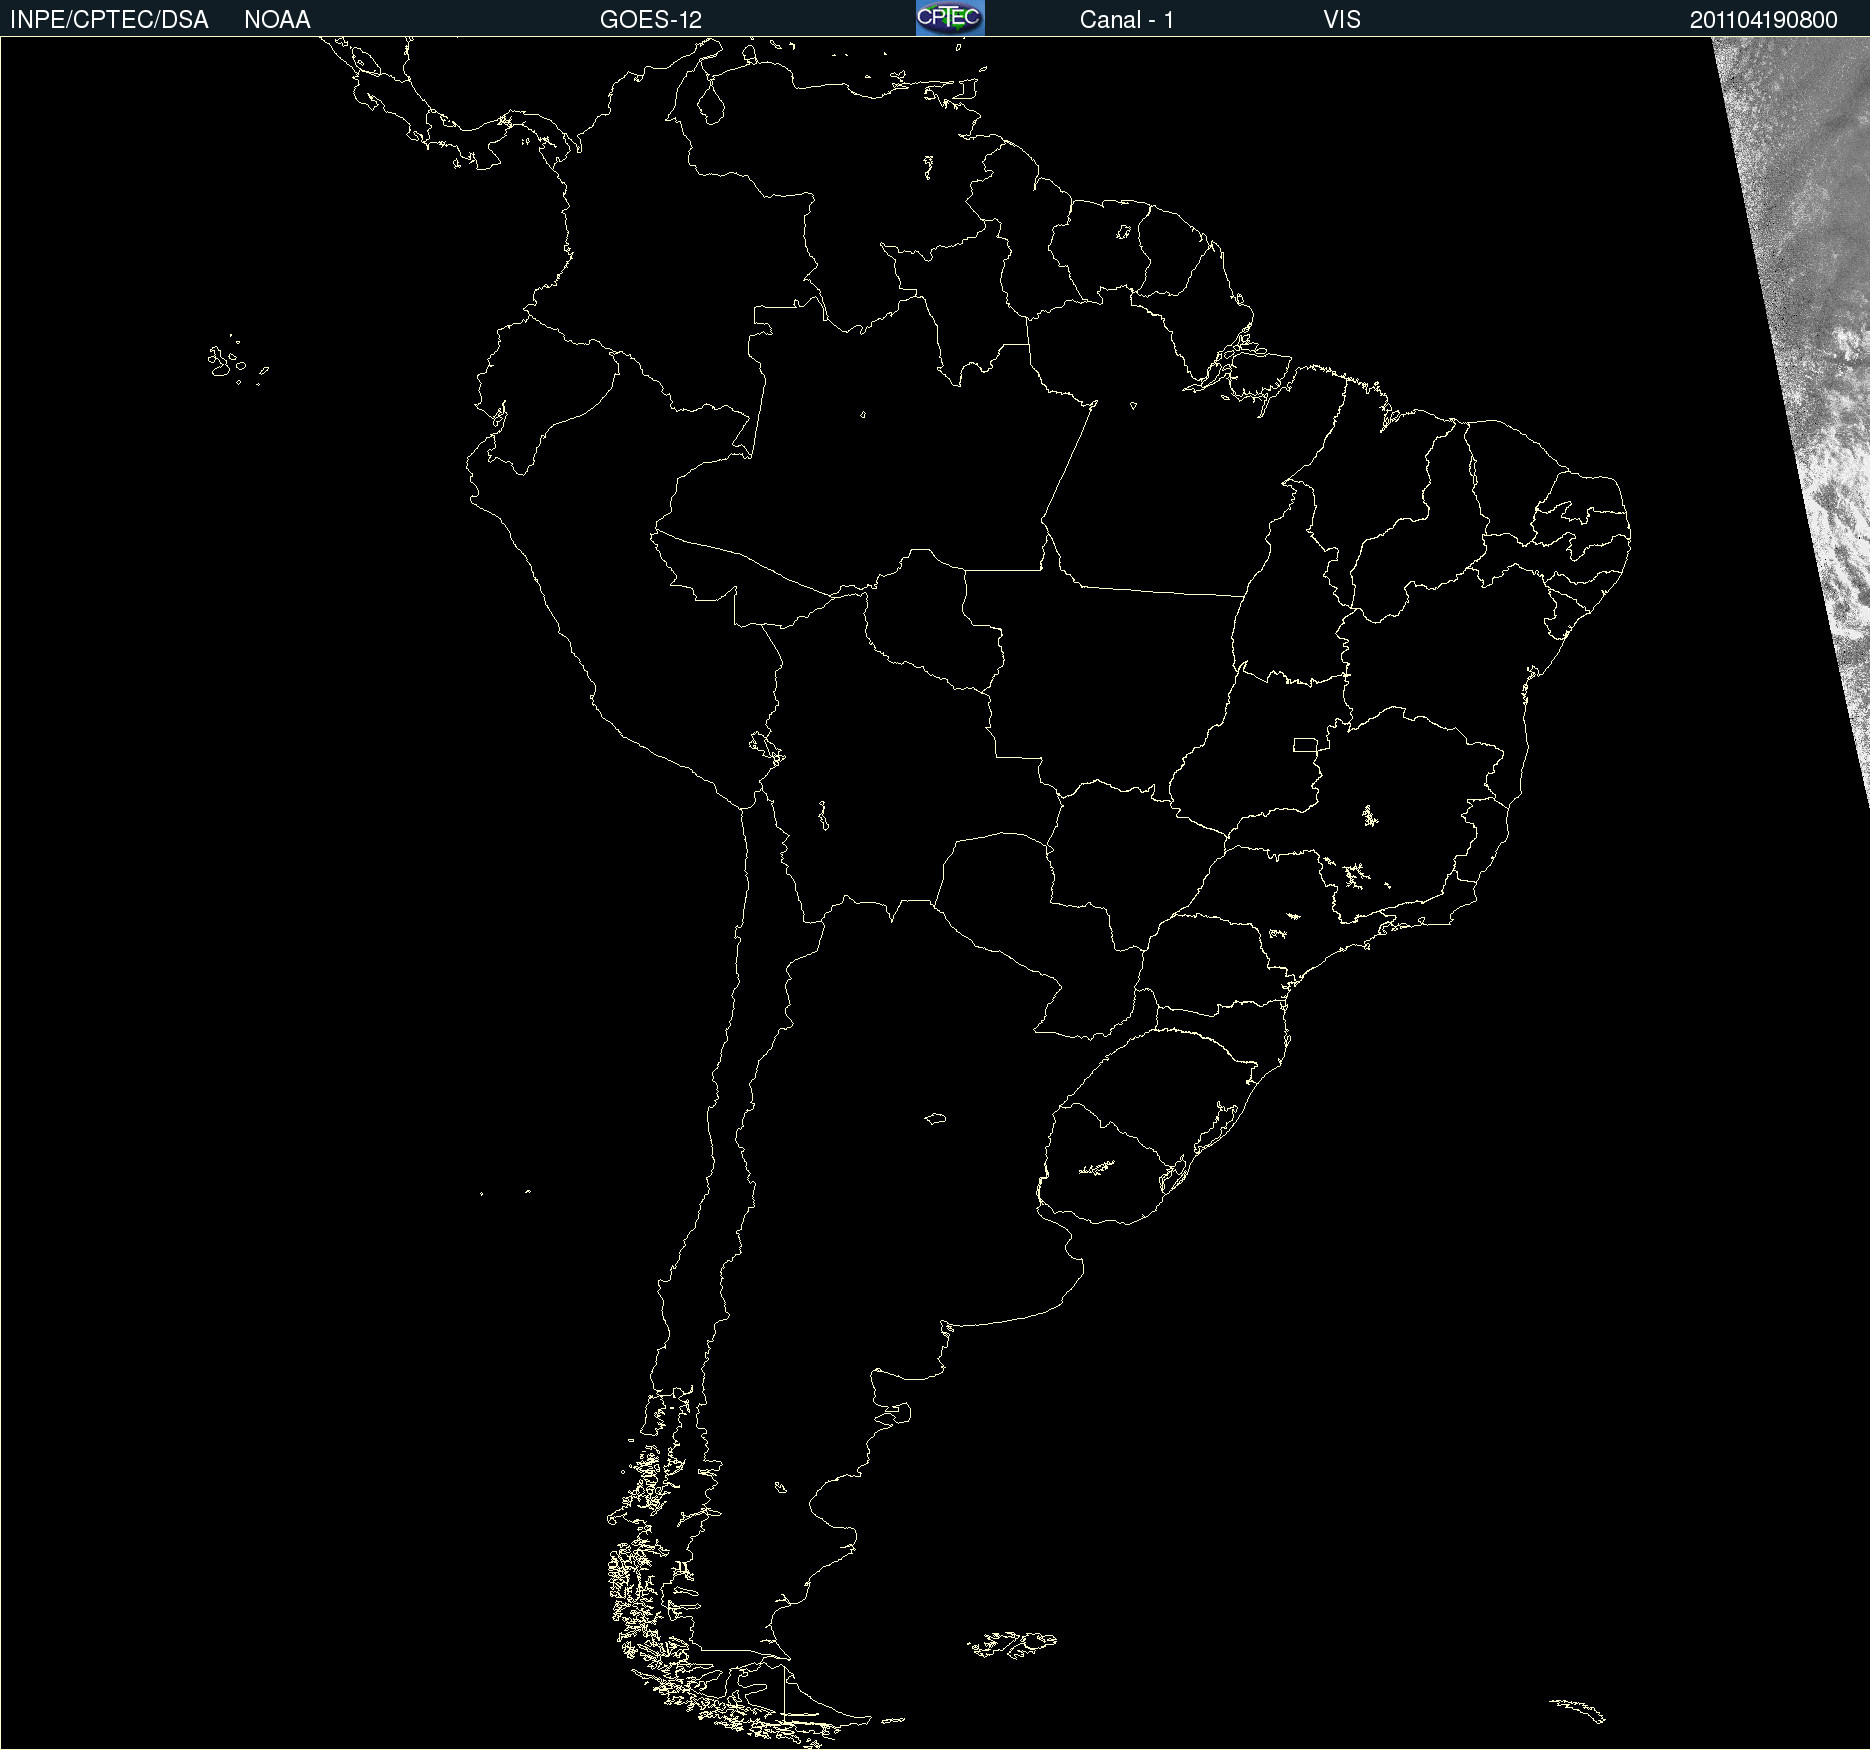
Task: Click the INPE/CPTEC/DSA header text
Action: pyautogui.click(x=109, y=20)
